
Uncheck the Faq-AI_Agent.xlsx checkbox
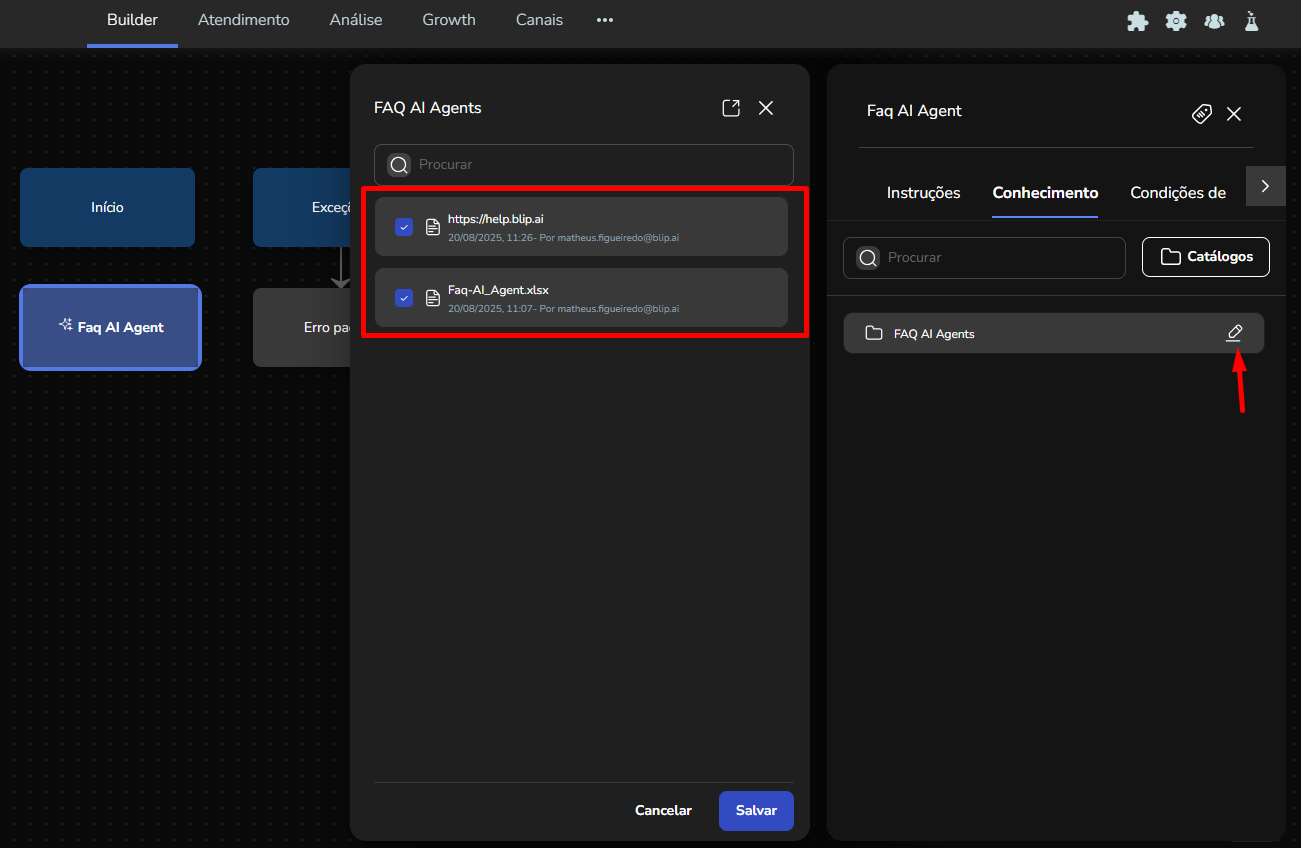404,298
